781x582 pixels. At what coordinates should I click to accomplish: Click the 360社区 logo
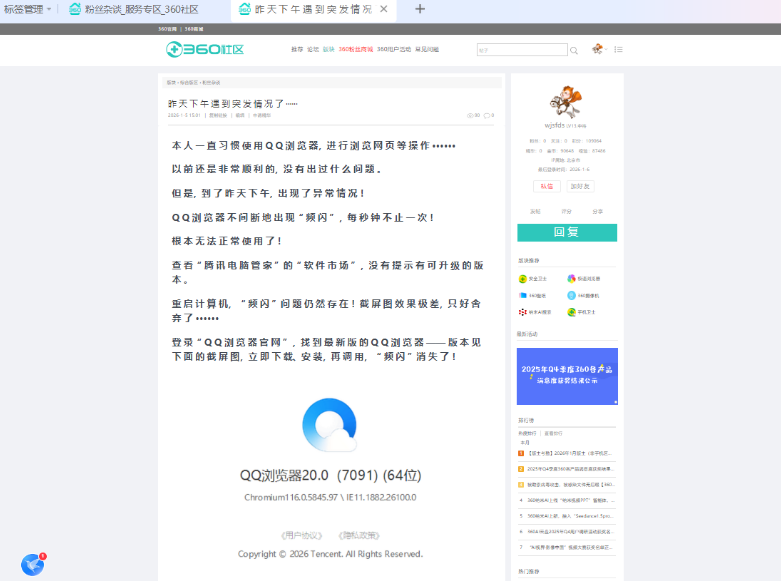(205, 49)
